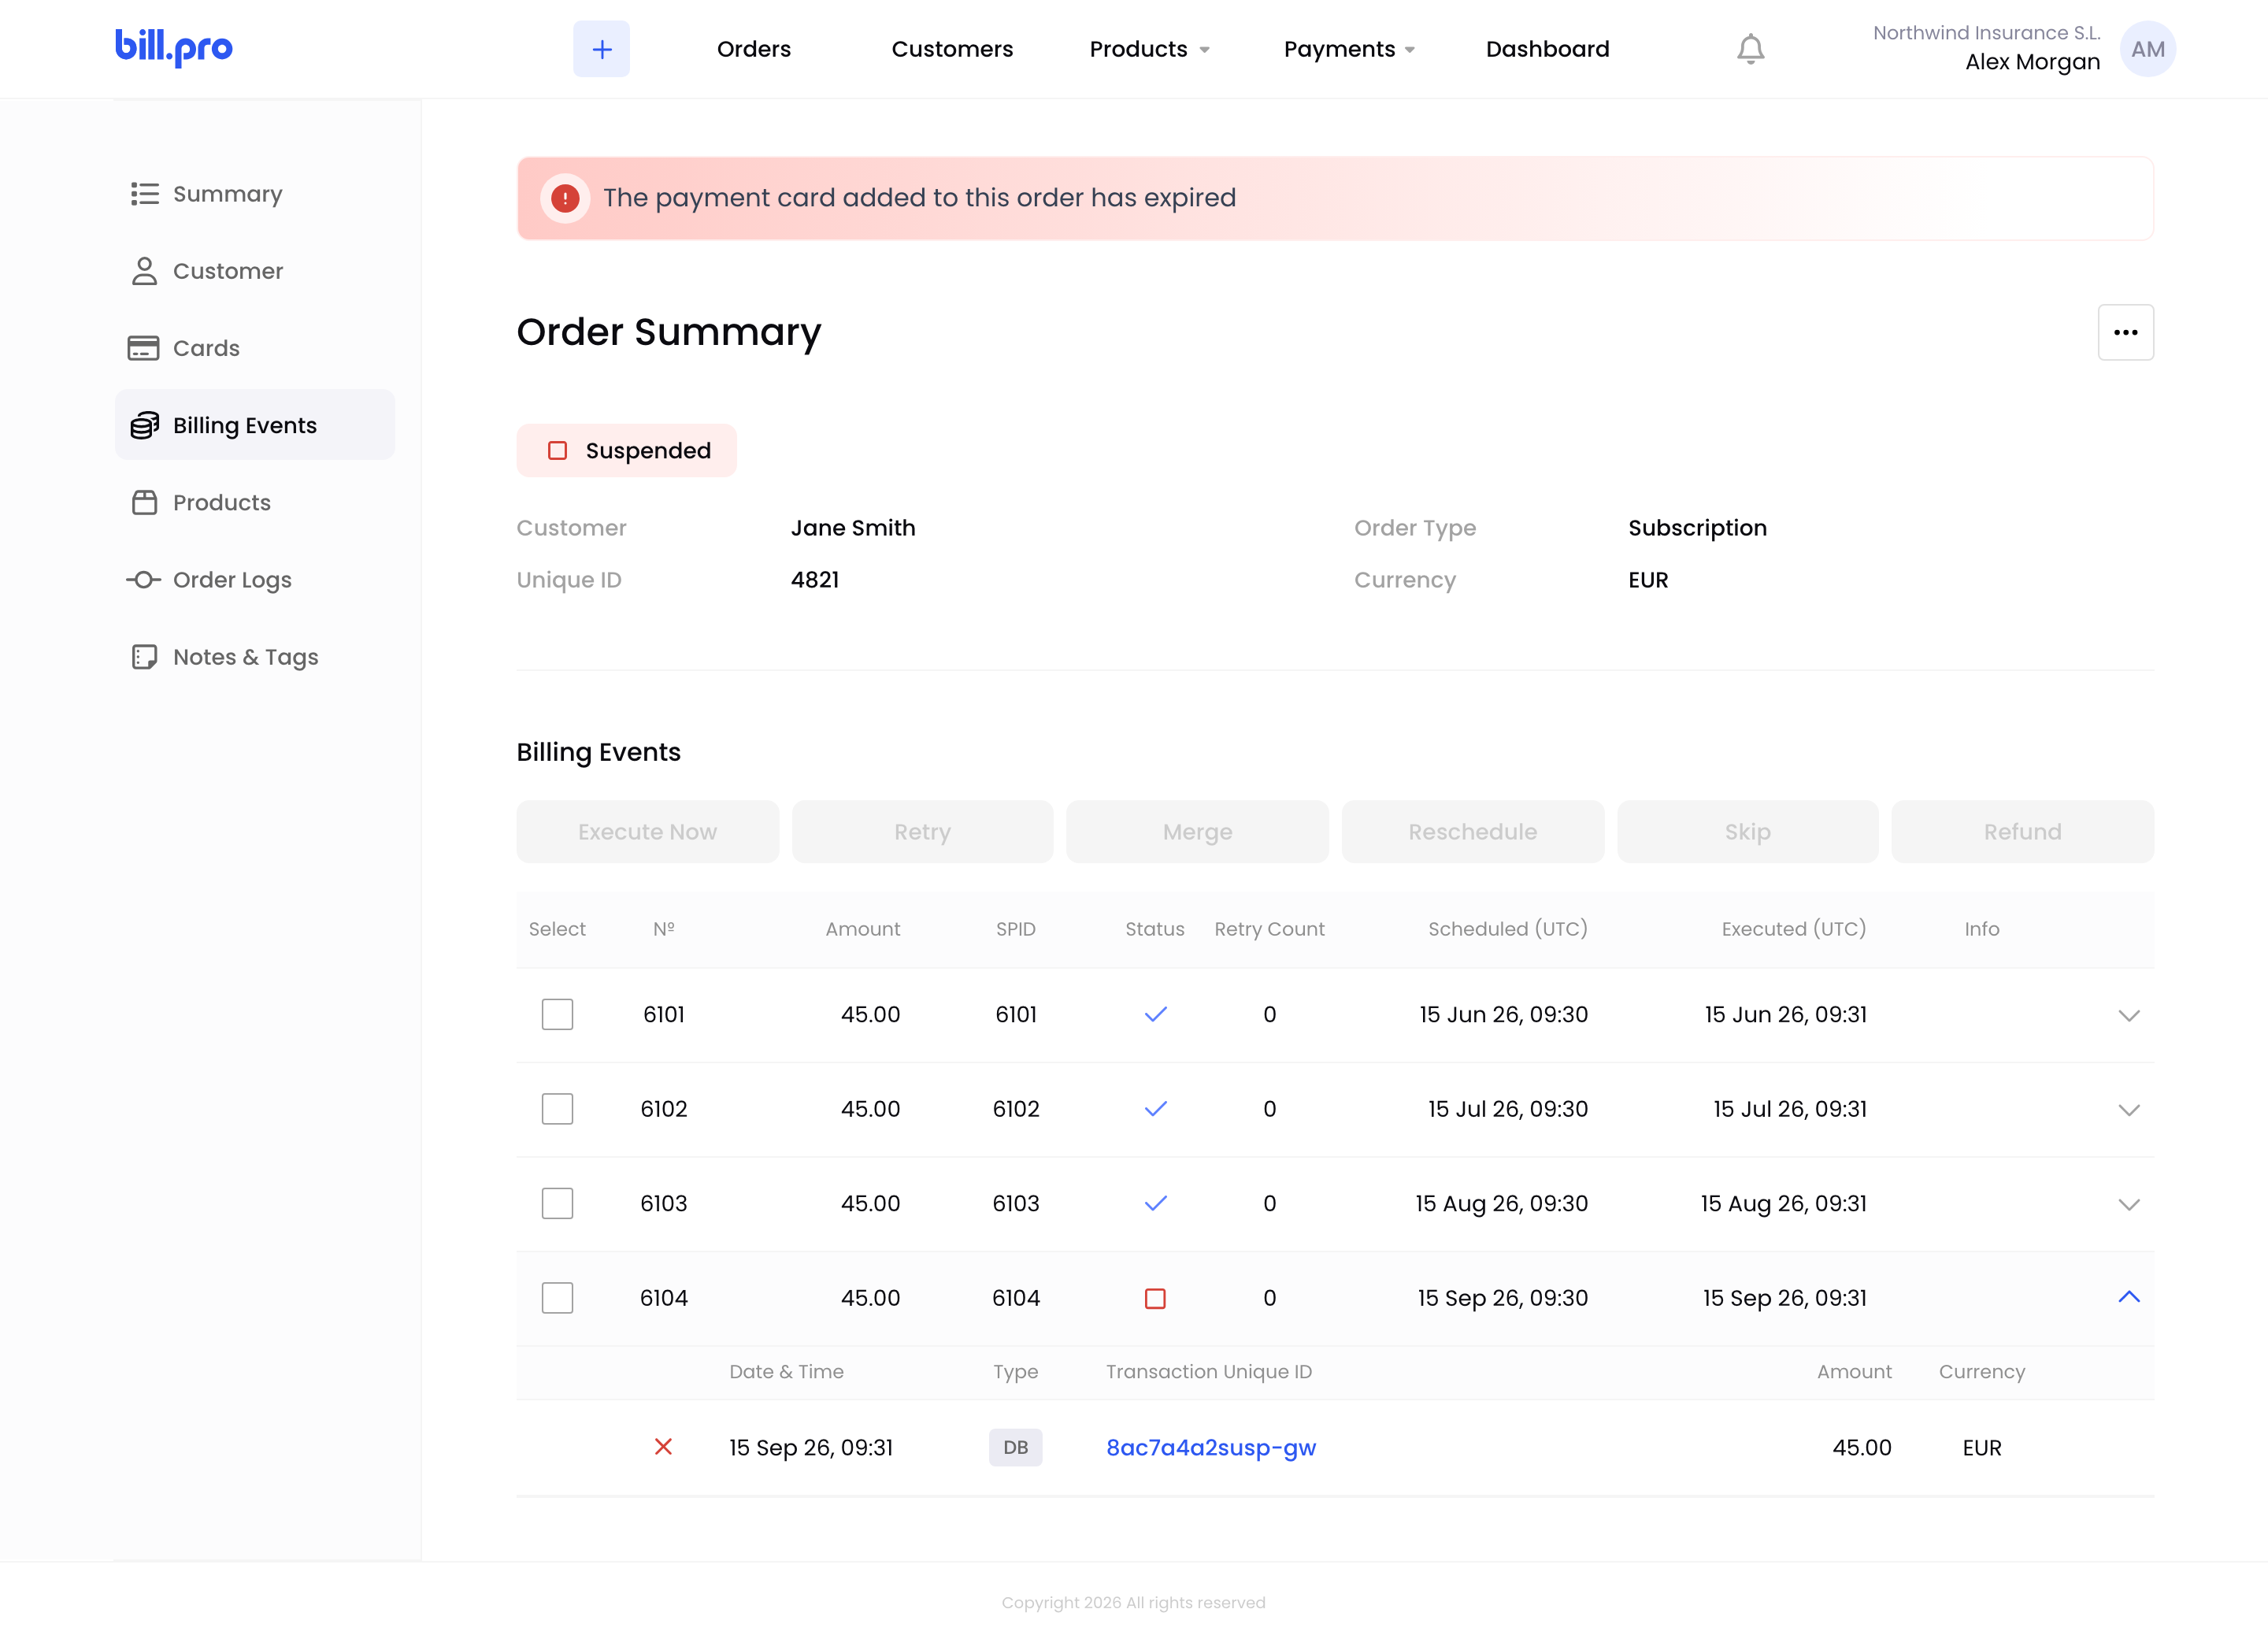2268x1635 pixels.
Task: Click the bill.pro logo
Action: point(174,47)
